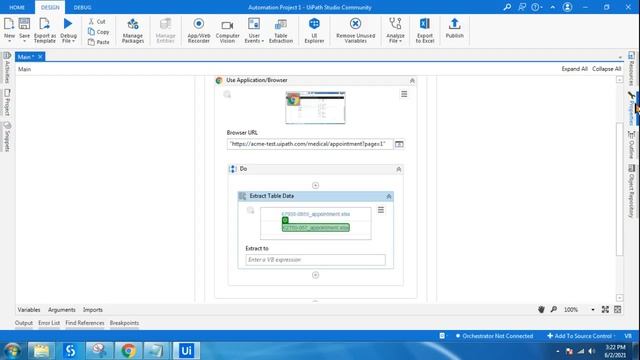
Task: Launch the App/Web Recorder
Action: click(199, 30)
